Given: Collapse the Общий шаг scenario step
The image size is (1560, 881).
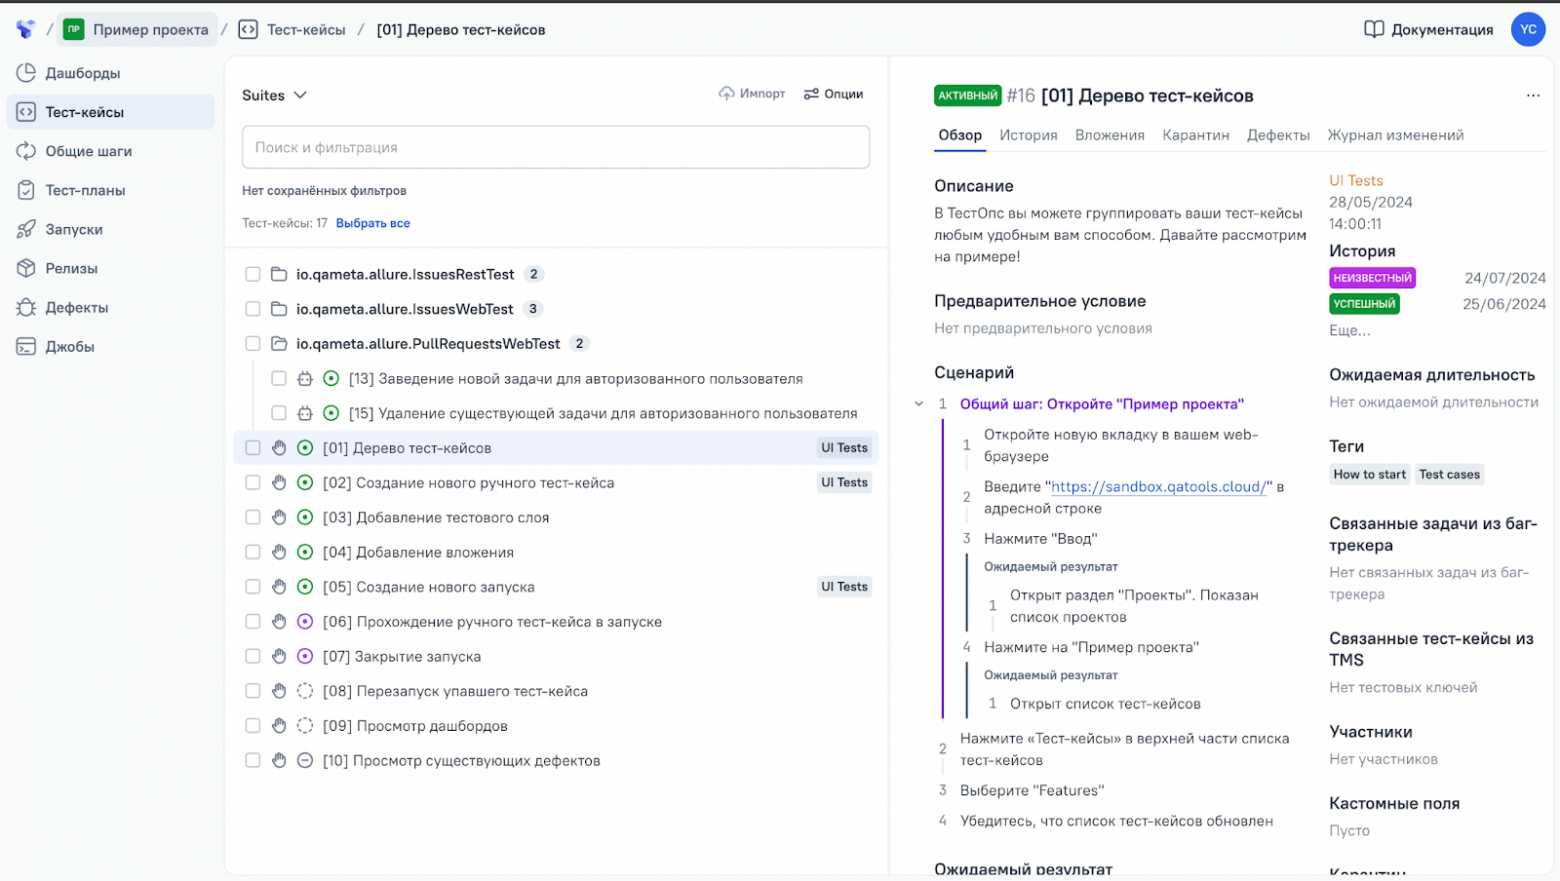Looking at the screenshot, I should pyautogui.click(x=919, y=404).
